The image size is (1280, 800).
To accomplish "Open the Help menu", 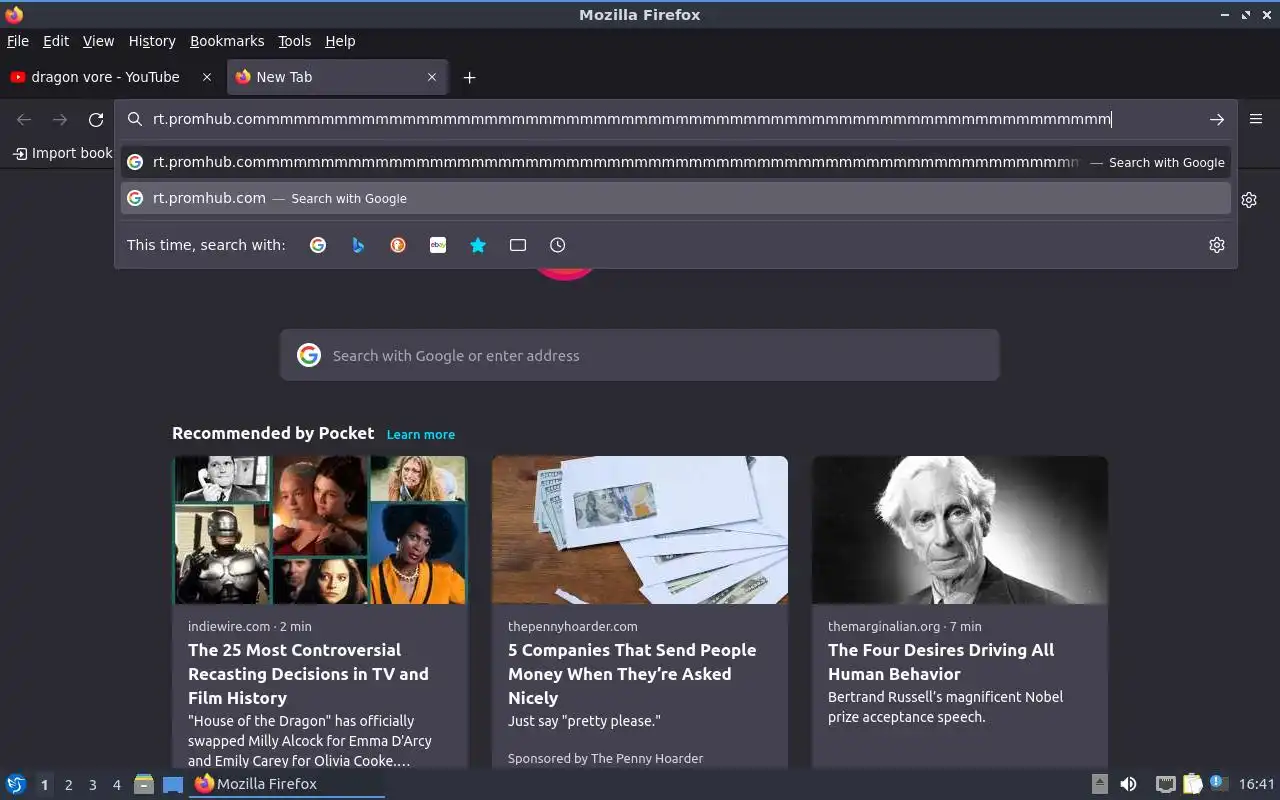I will pos(340,41).
